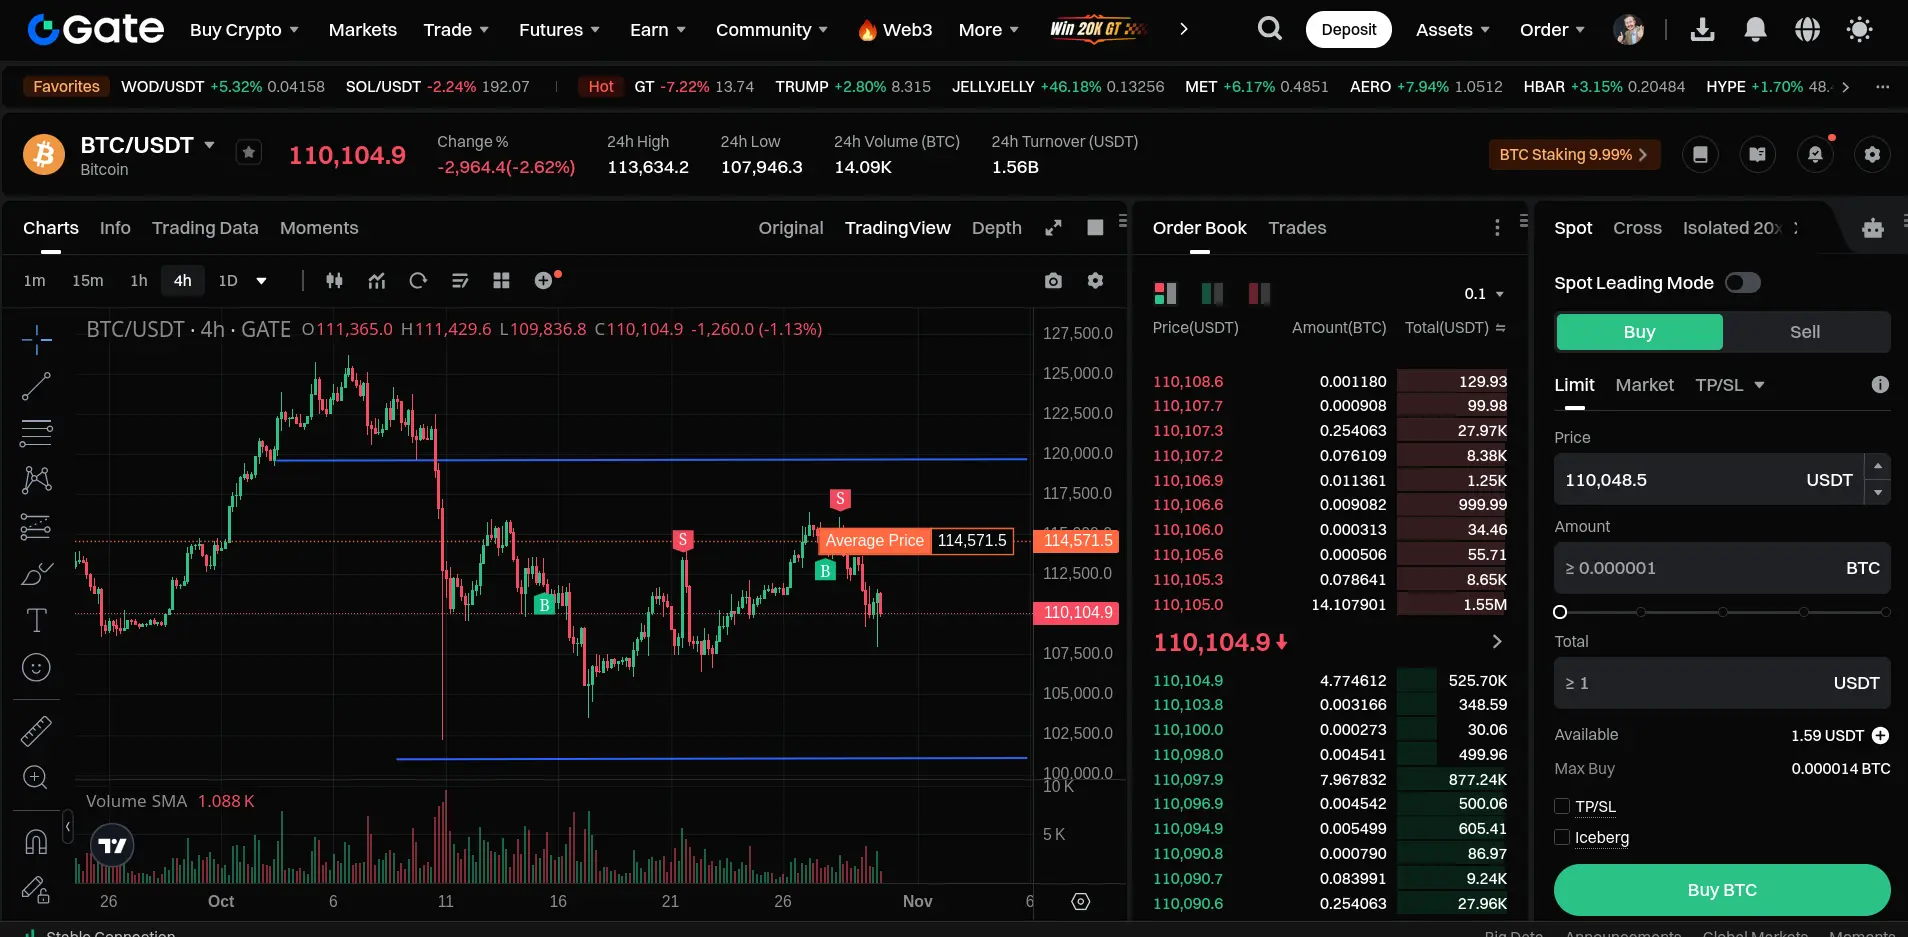Expand the TP/SL order type dropdown
The width and height of the screenshot is (1908, 937).
[1729, 385]
